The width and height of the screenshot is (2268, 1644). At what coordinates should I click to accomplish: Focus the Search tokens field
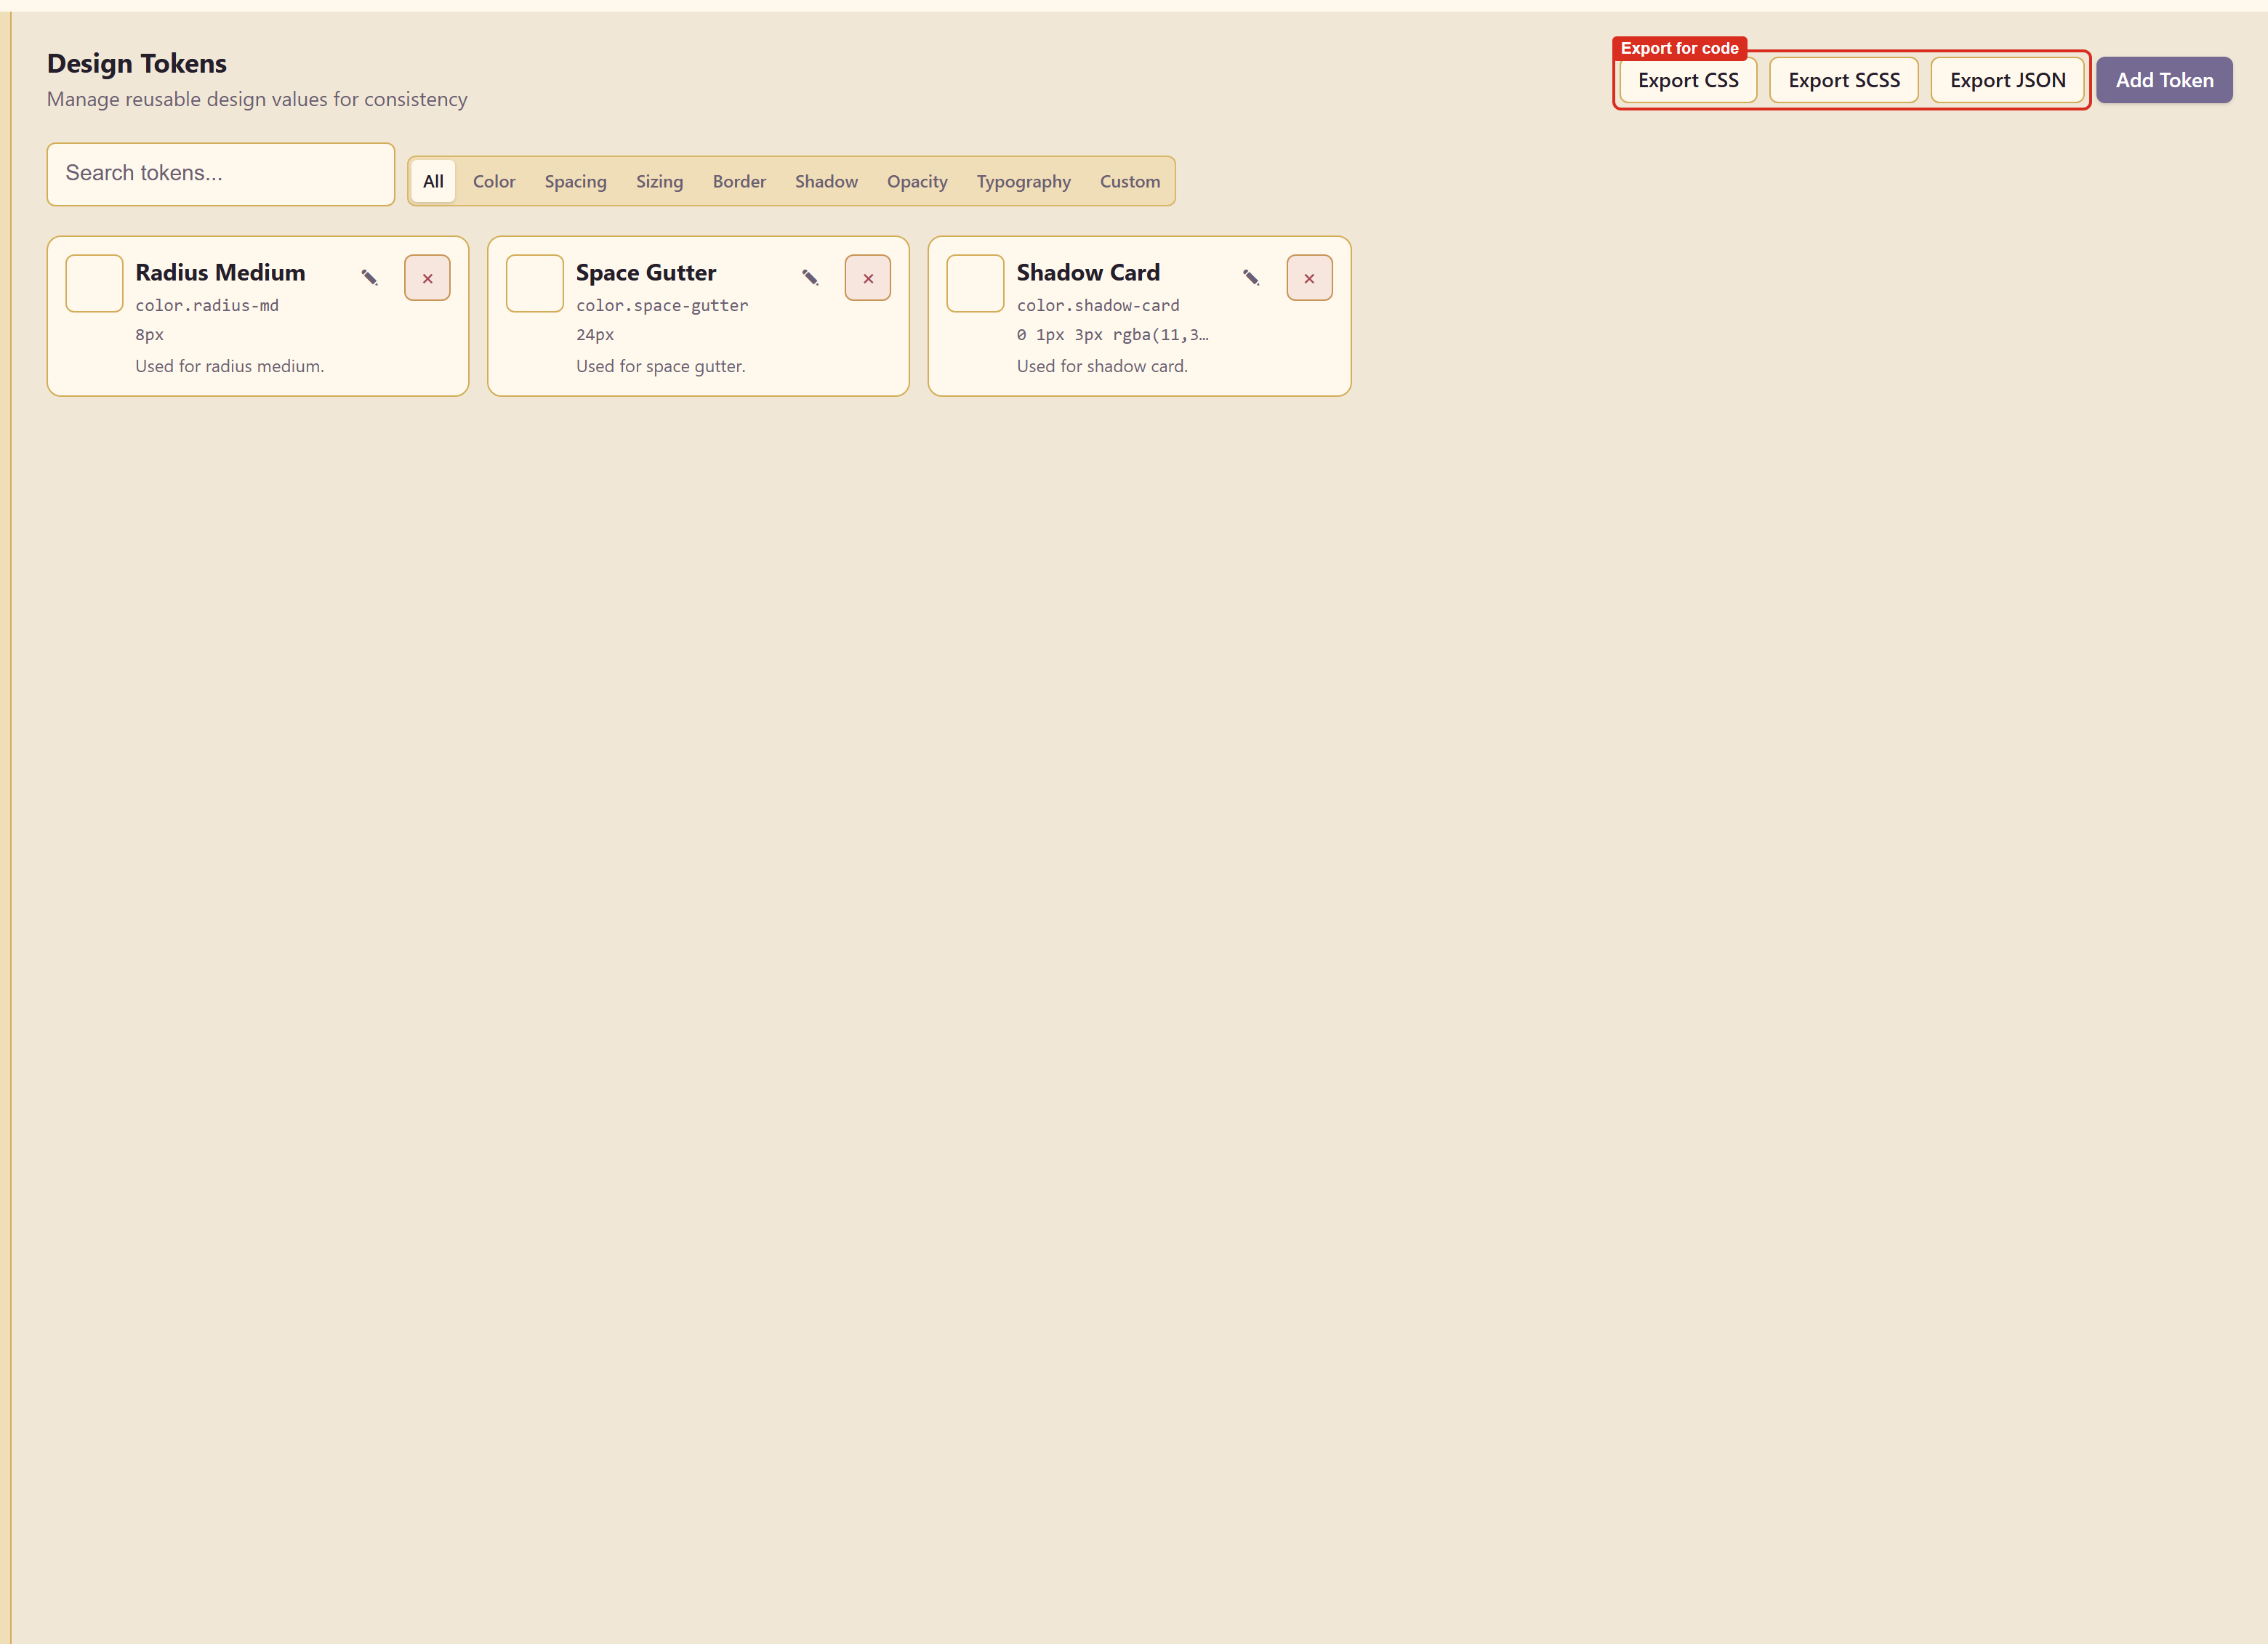coord(221,174)
